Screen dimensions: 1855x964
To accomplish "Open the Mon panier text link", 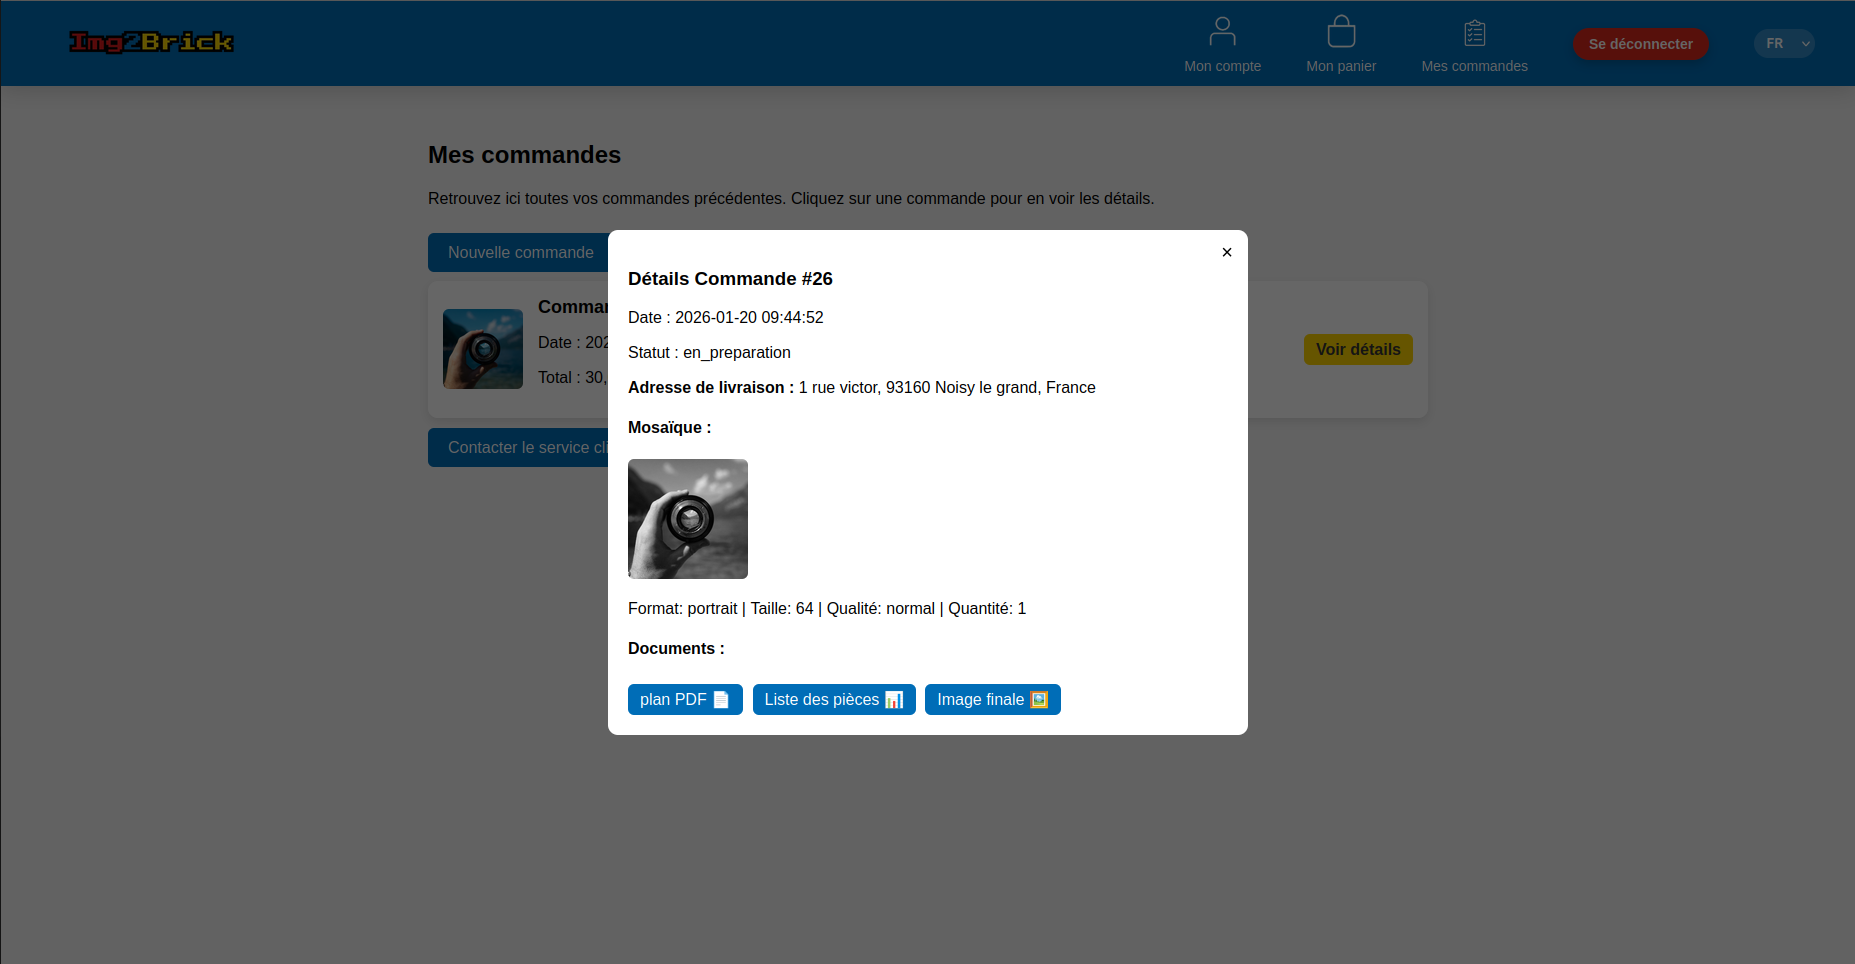I will (1341, 66).
